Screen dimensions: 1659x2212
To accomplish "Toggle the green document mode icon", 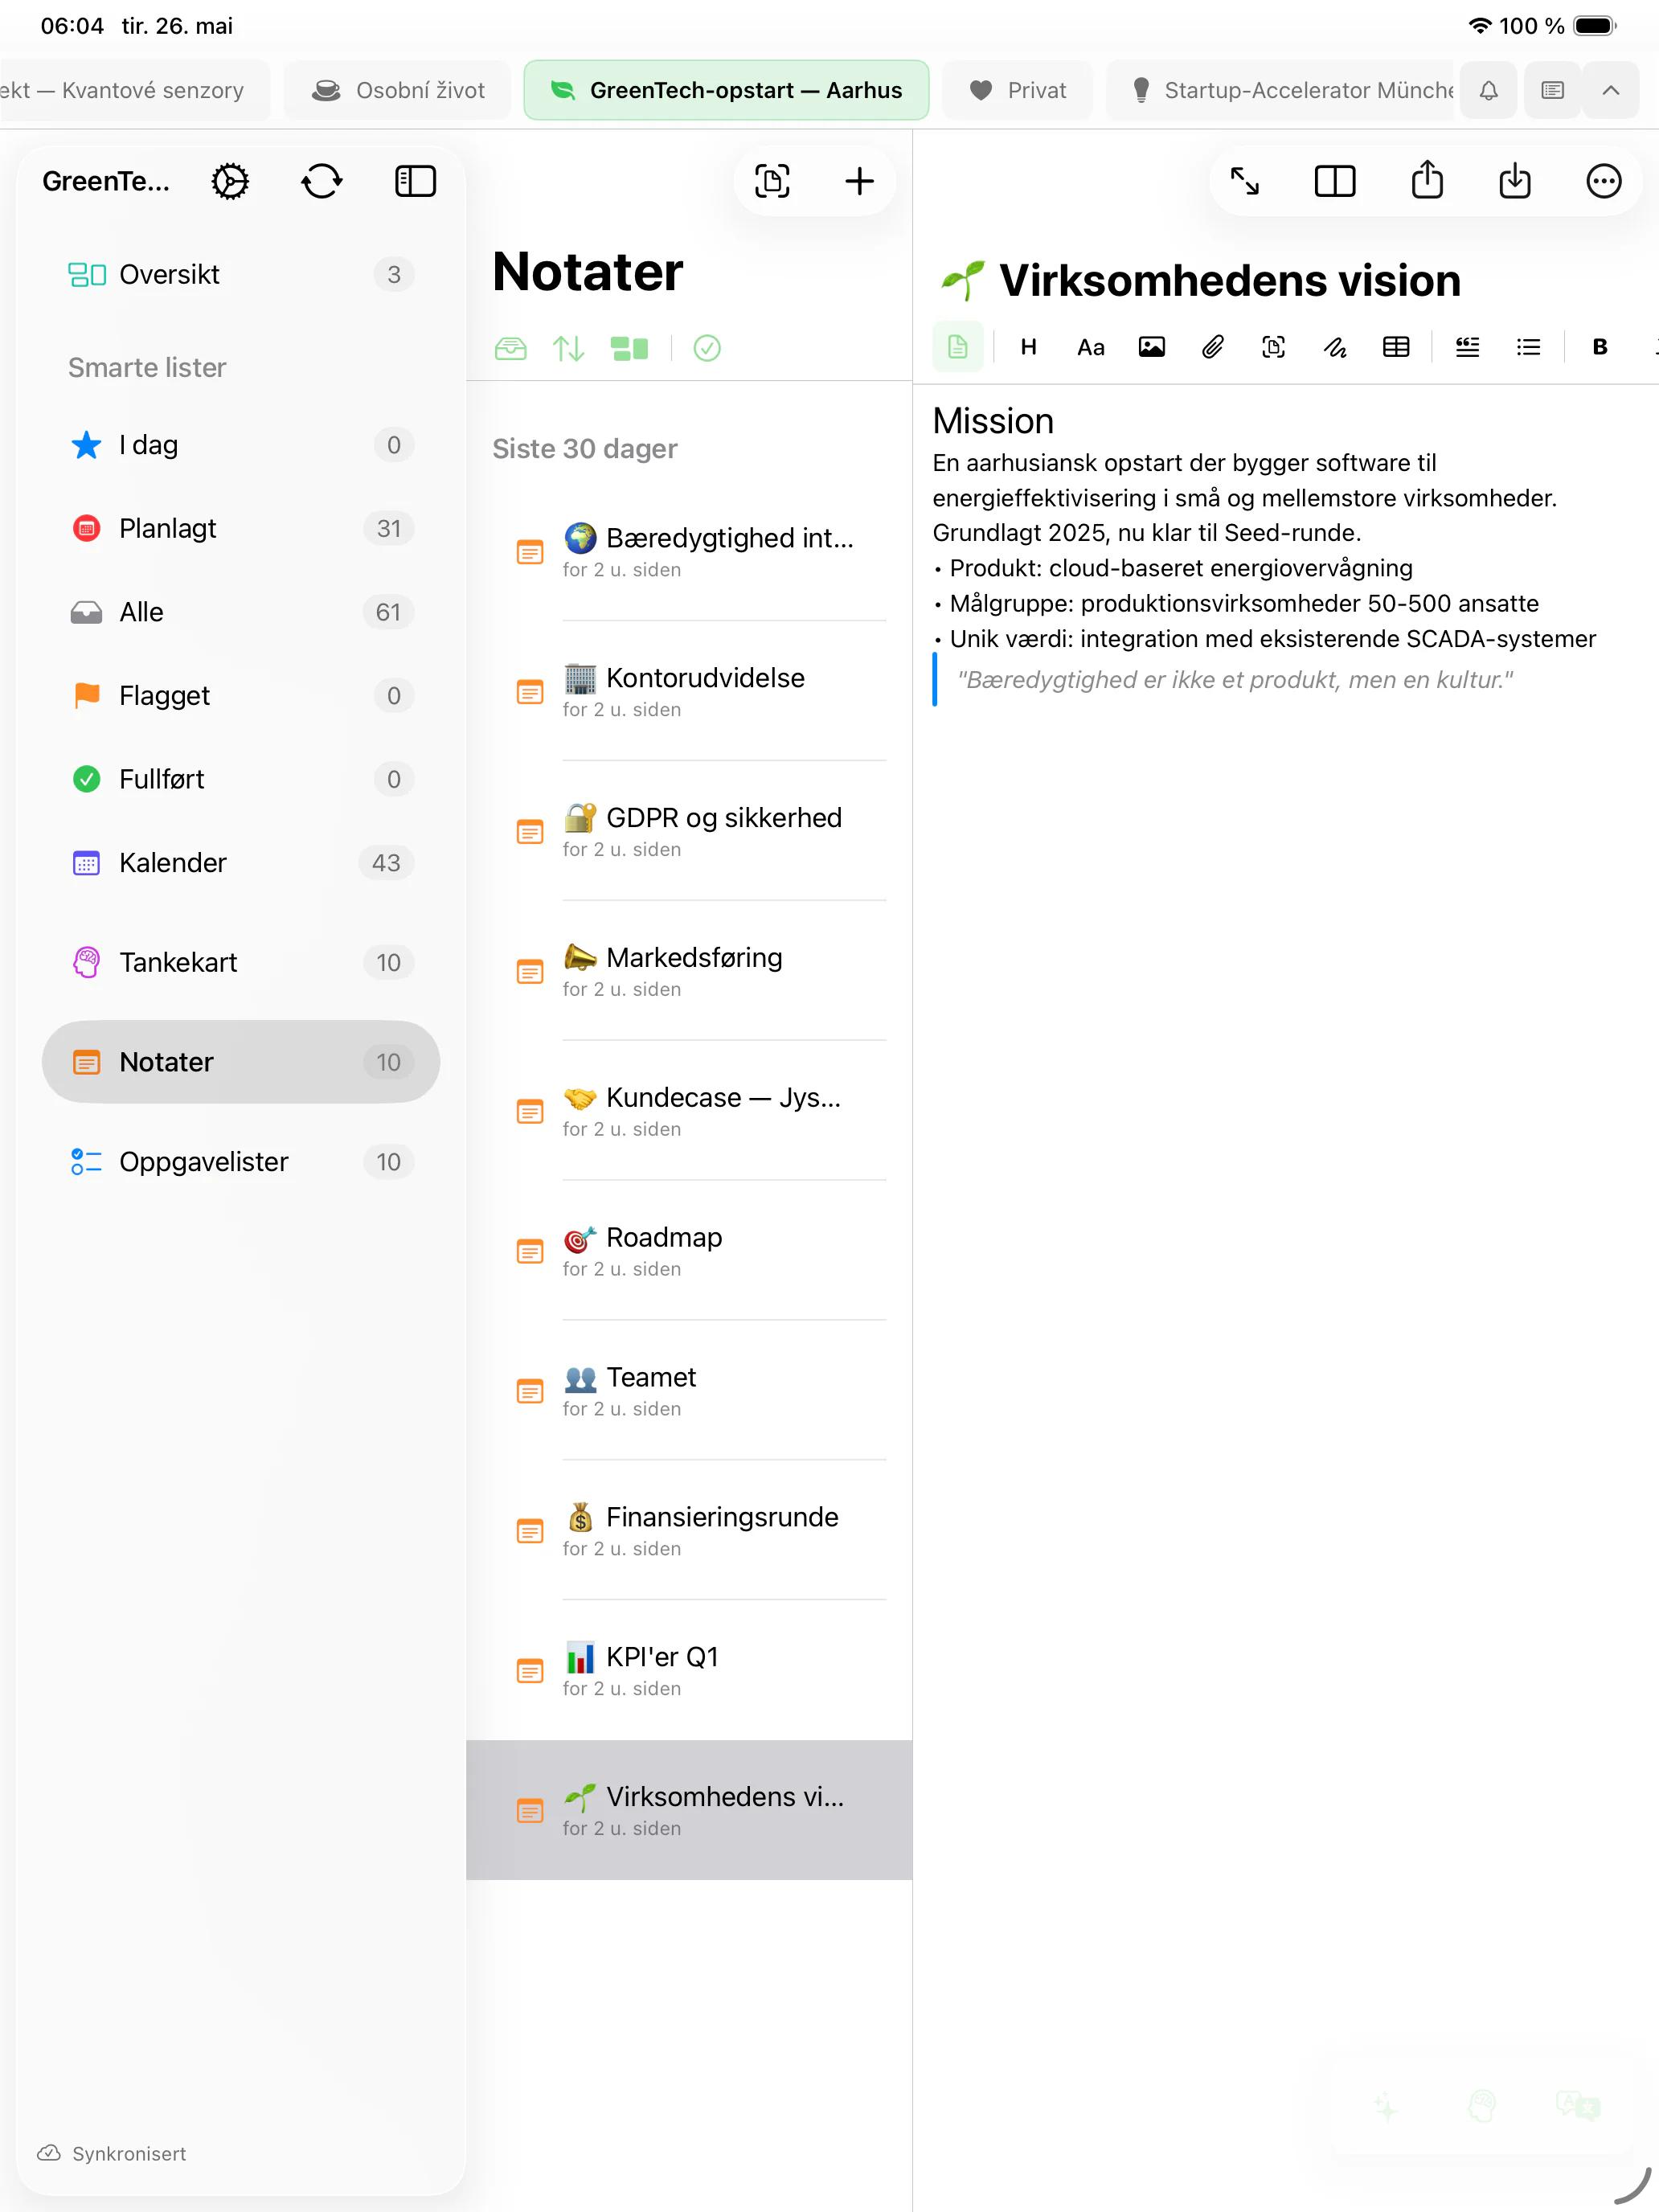I will (957, 347).
